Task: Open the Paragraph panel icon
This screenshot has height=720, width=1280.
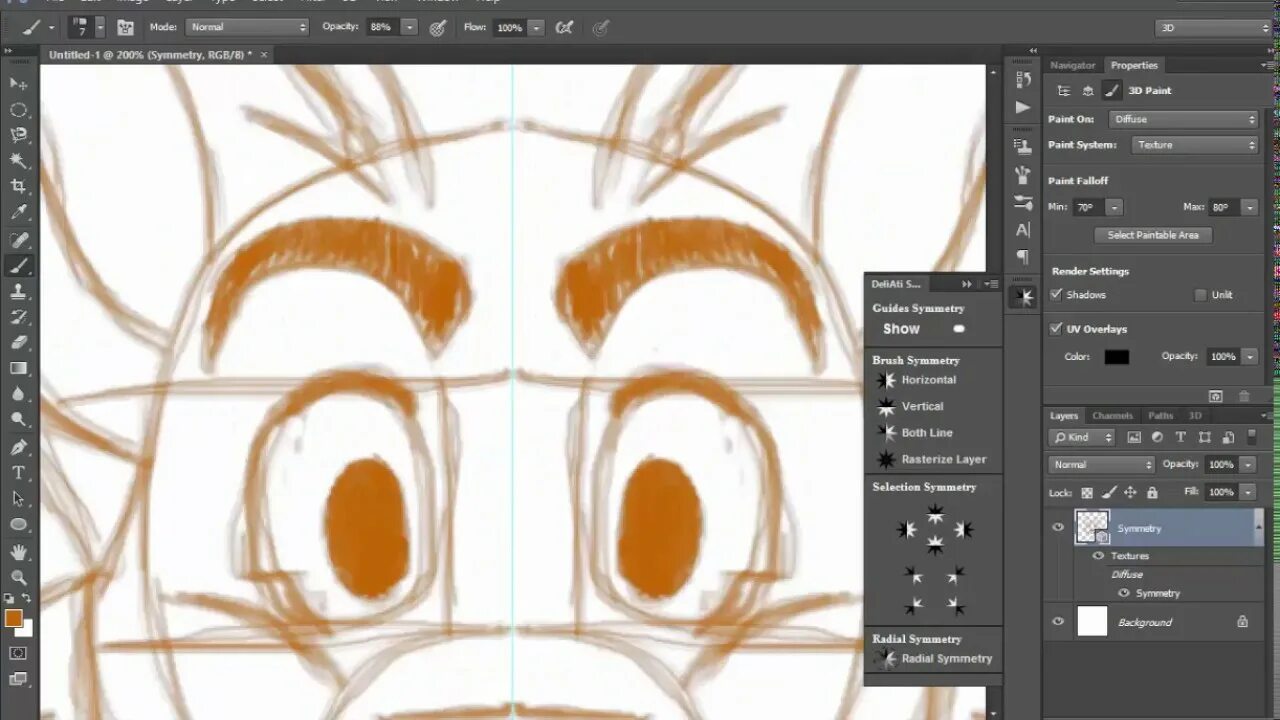Action: [x=1022, y=257]
